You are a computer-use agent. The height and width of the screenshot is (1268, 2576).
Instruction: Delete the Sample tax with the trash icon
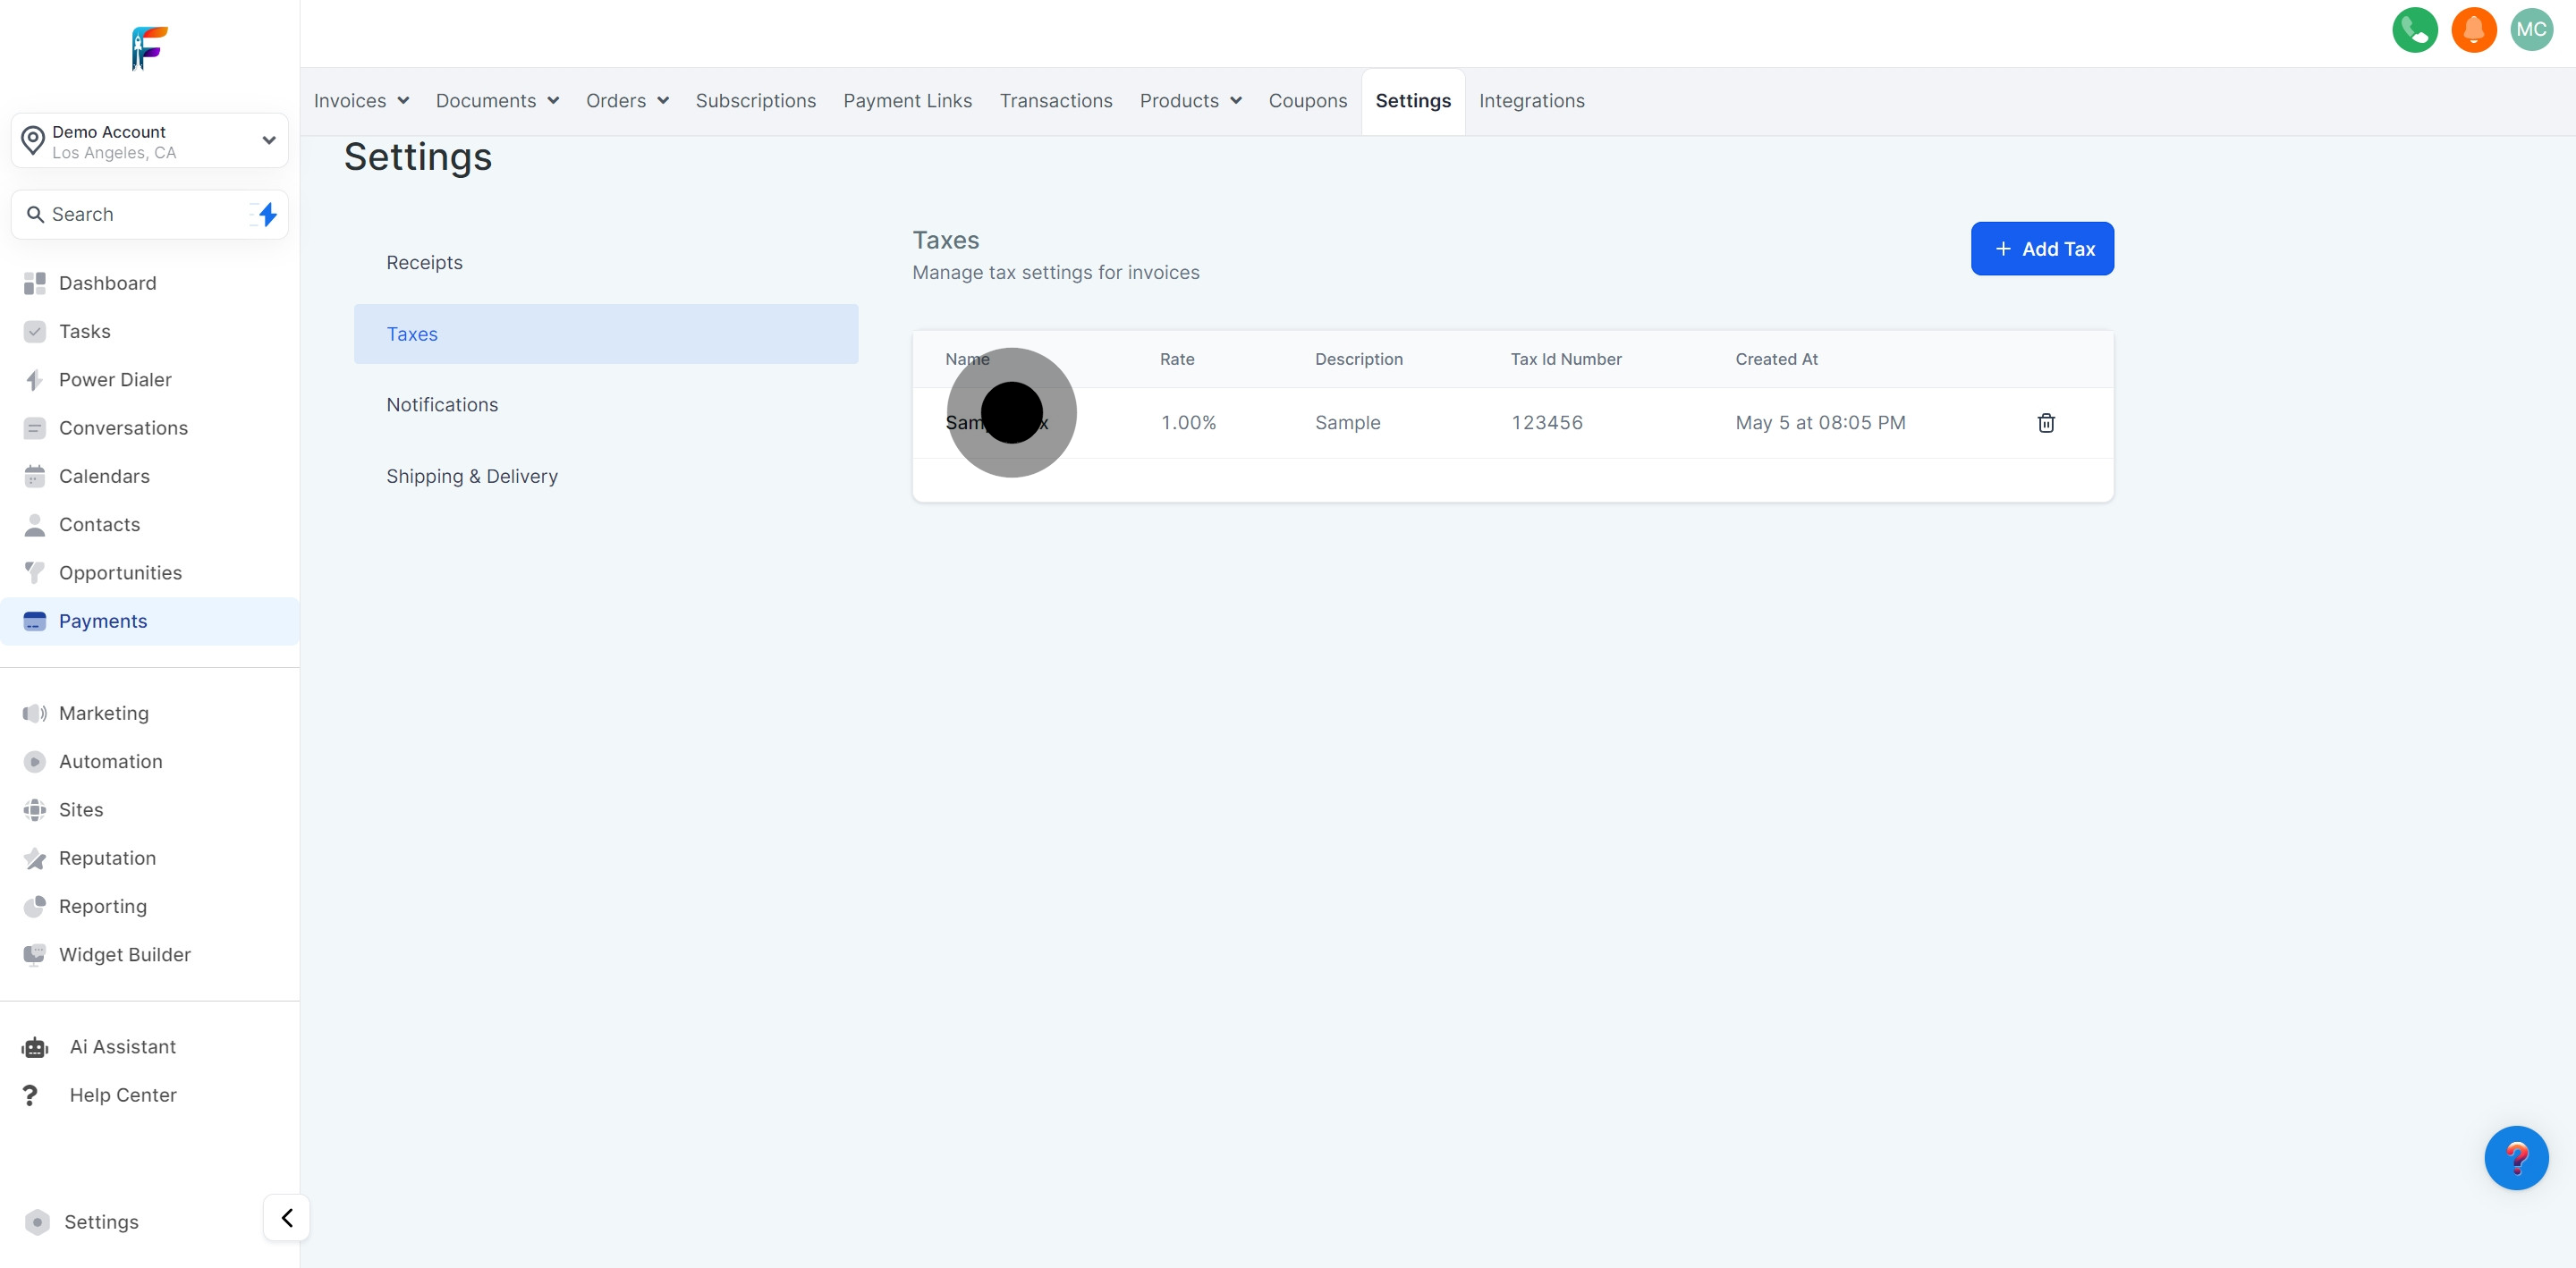(2045, 423)
